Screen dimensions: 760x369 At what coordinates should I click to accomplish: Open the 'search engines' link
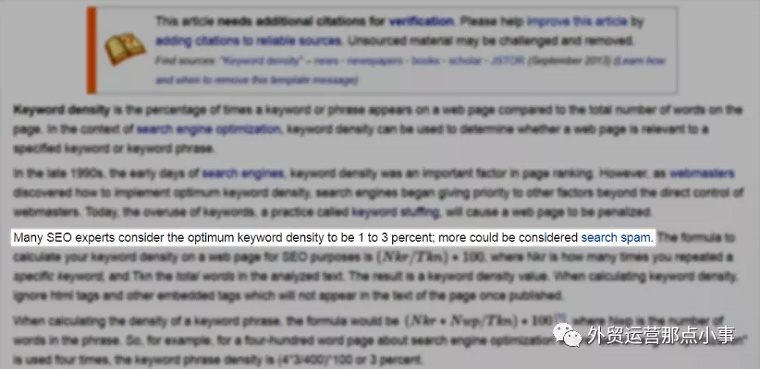243,174
